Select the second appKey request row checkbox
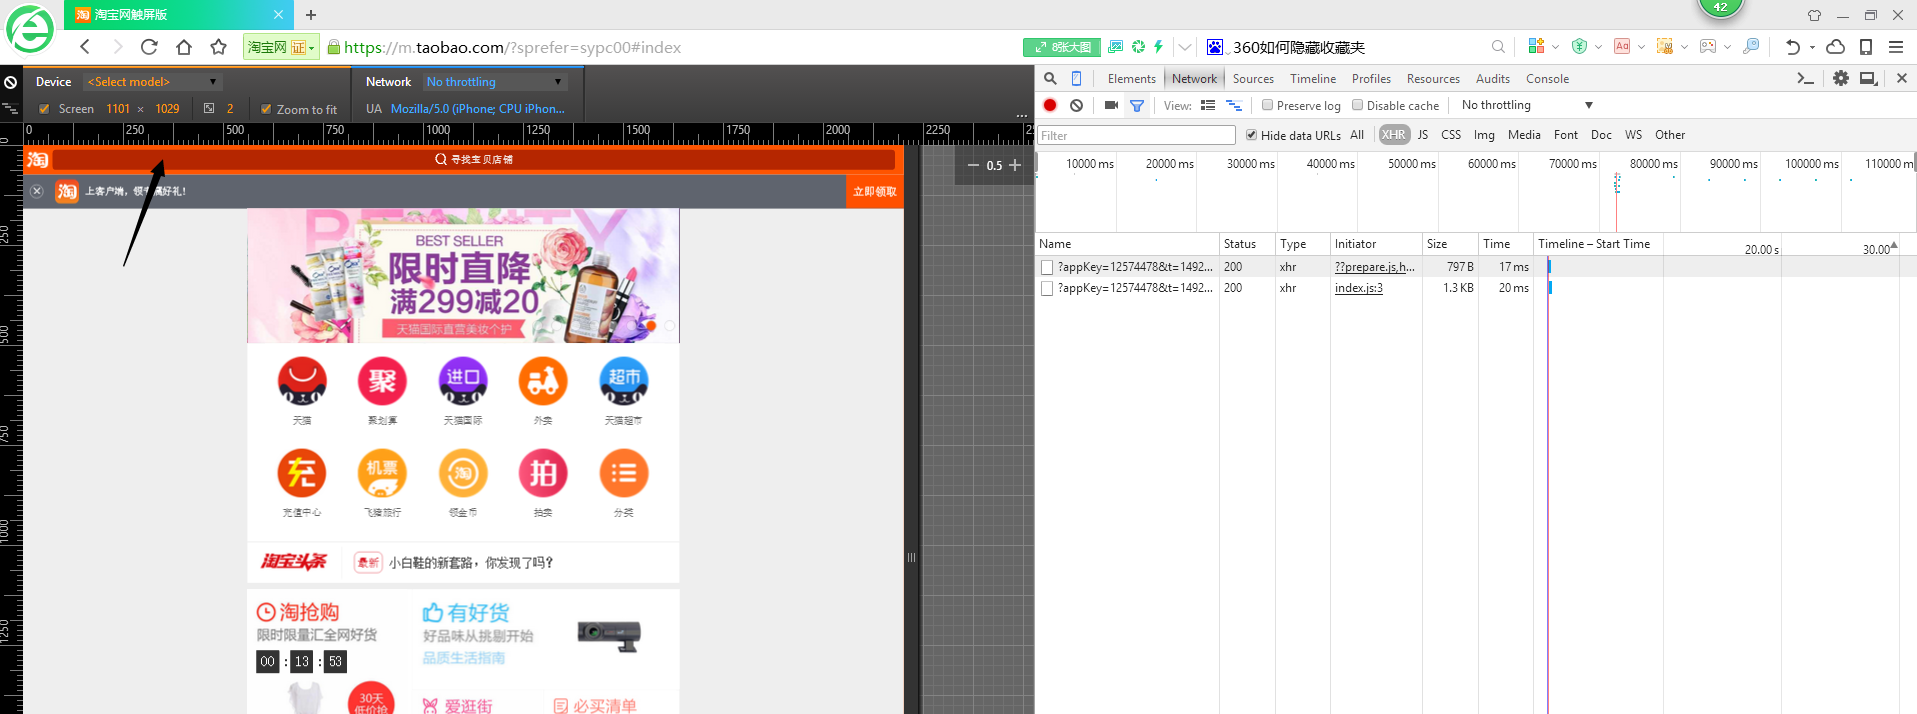 (x=1047, y=288)
